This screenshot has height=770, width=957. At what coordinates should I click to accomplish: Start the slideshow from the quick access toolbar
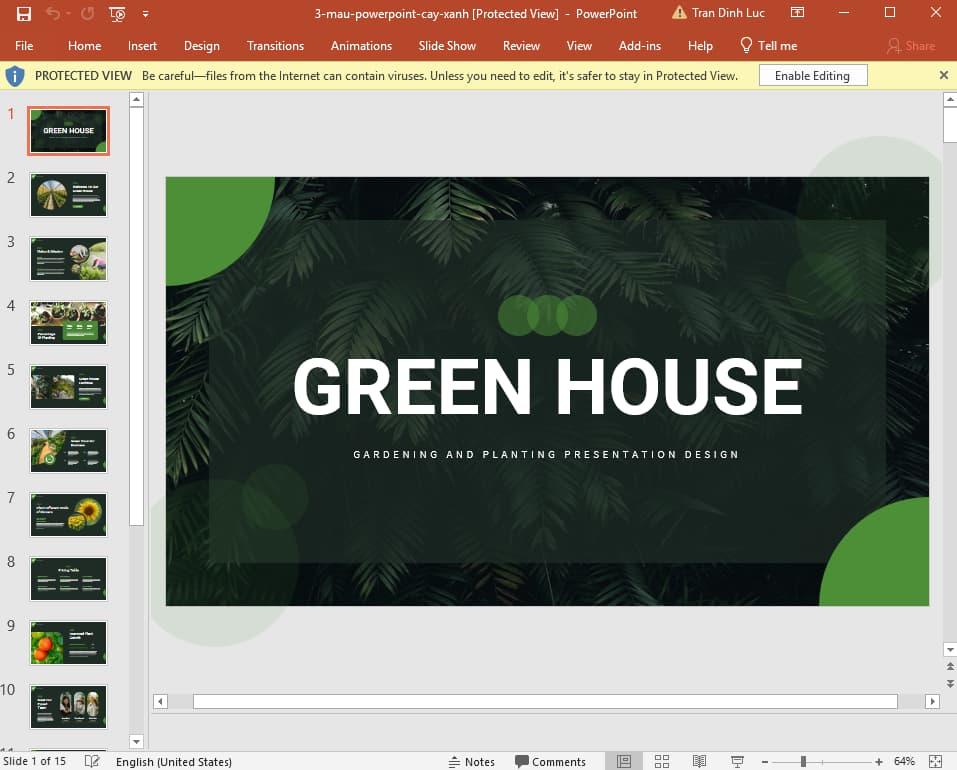(x=117, y=14)
